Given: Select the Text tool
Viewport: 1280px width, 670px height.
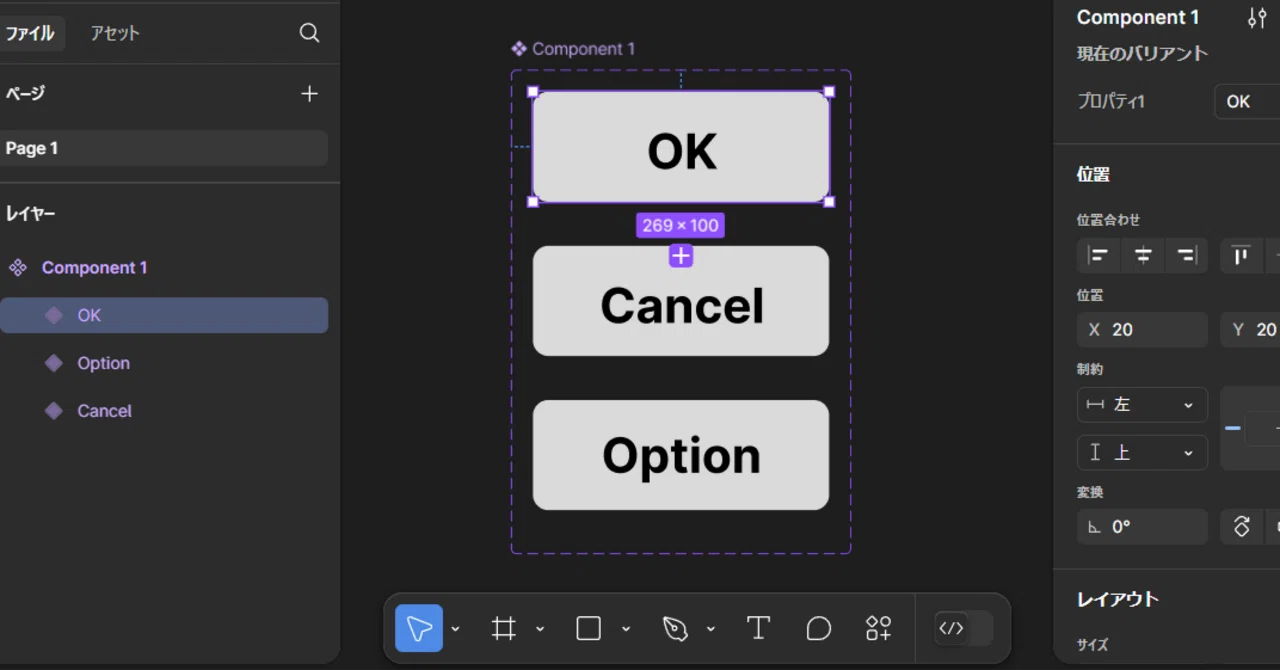Looking at the screenshot, I should click(758, 628).
